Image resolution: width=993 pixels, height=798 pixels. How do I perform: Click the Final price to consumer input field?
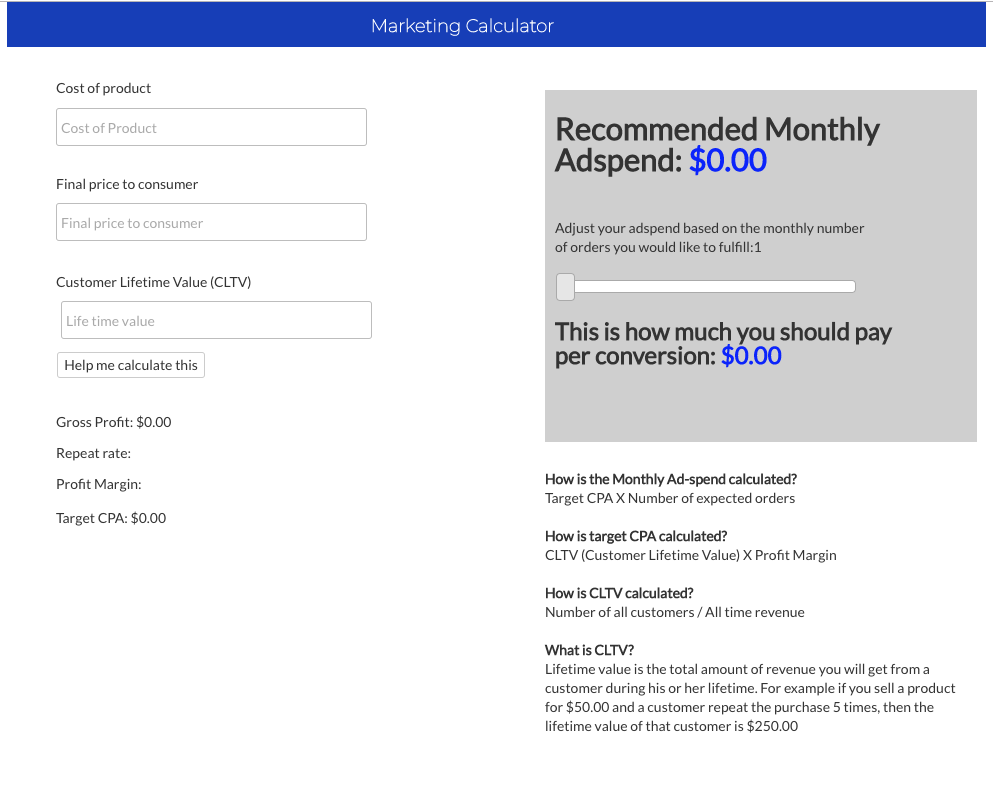(x=210, y=221)
